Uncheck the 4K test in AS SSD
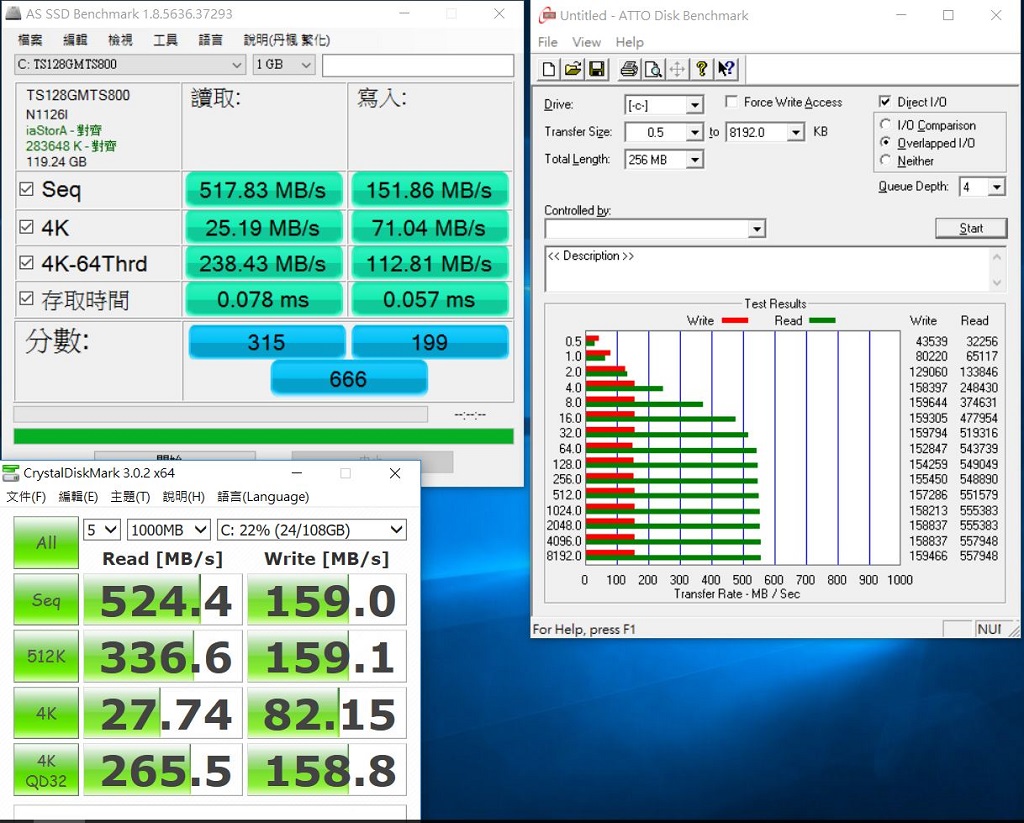Viewport: 1024px width, 823px height. pyautogui.click(x=26, y=227)
